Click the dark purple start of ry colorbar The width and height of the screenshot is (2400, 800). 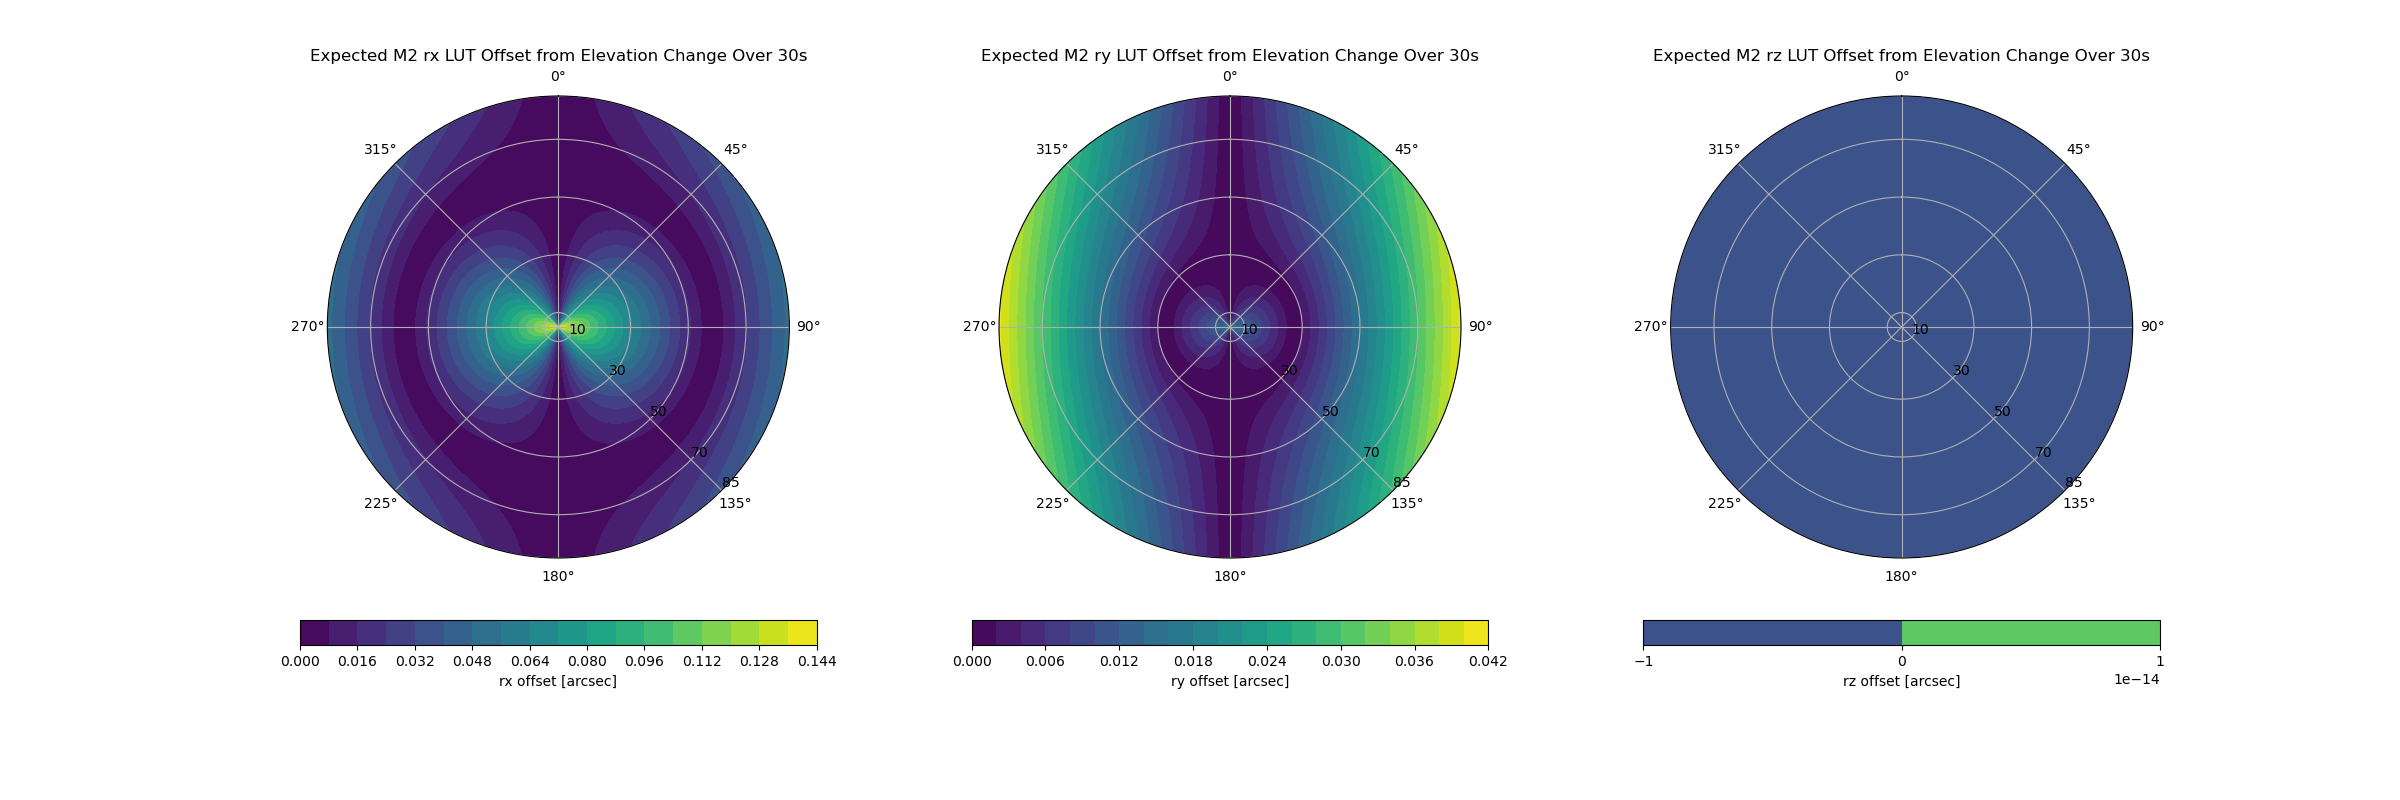[x=984, y=633]
